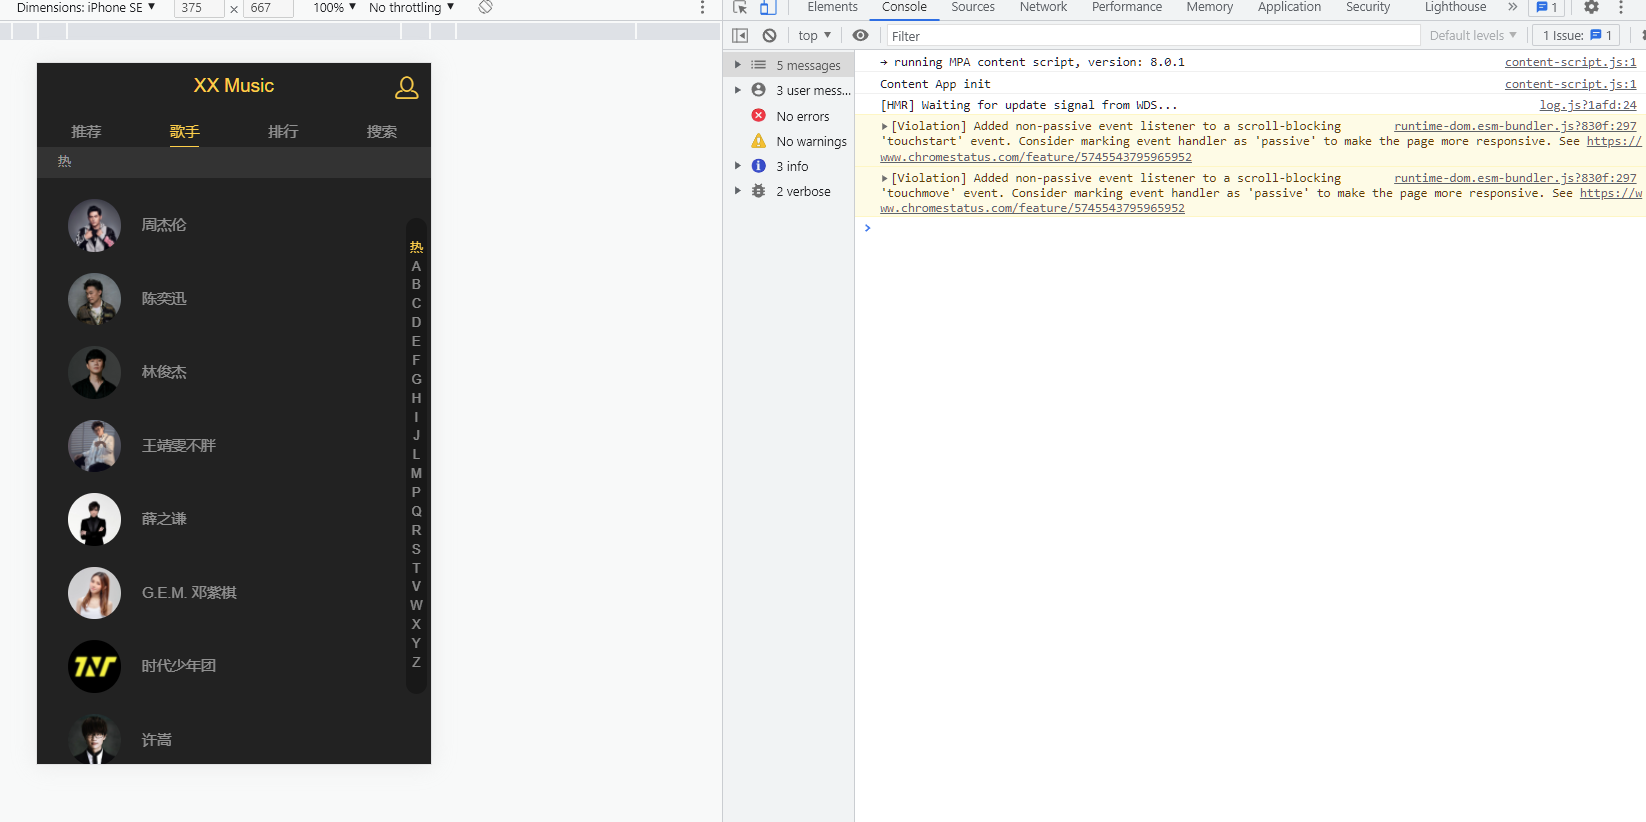
Task: Select singer name 许嵩
Action: (x=156, y=740)
